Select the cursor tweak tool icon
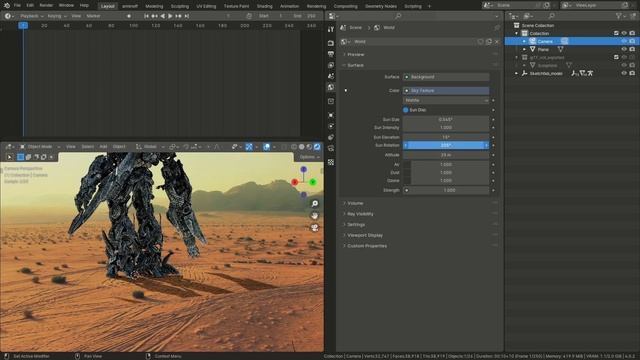This screenshot has height=360, width=640. point(10,157)
